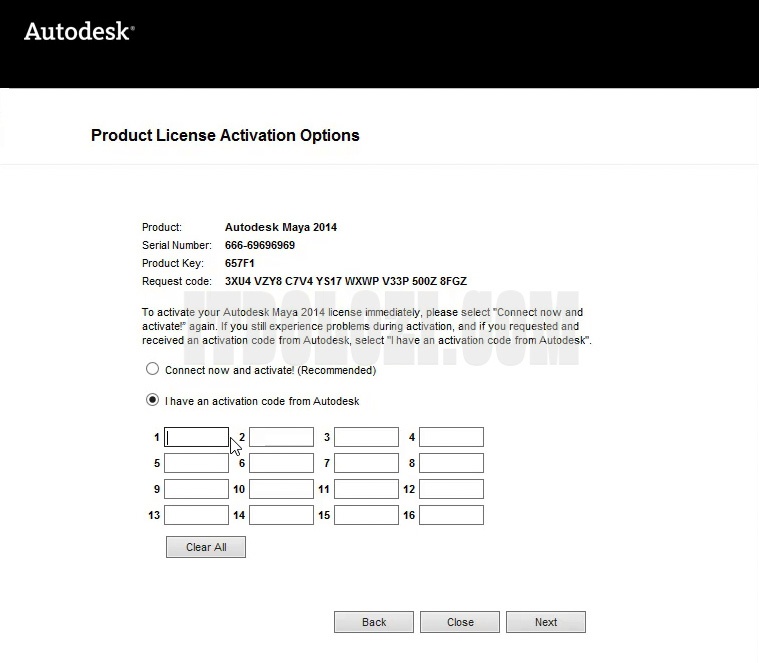Click the 'Autodesk Maya 2014' product name
The width and height of the screenshot is (759, 663).
tap(281, 227)
